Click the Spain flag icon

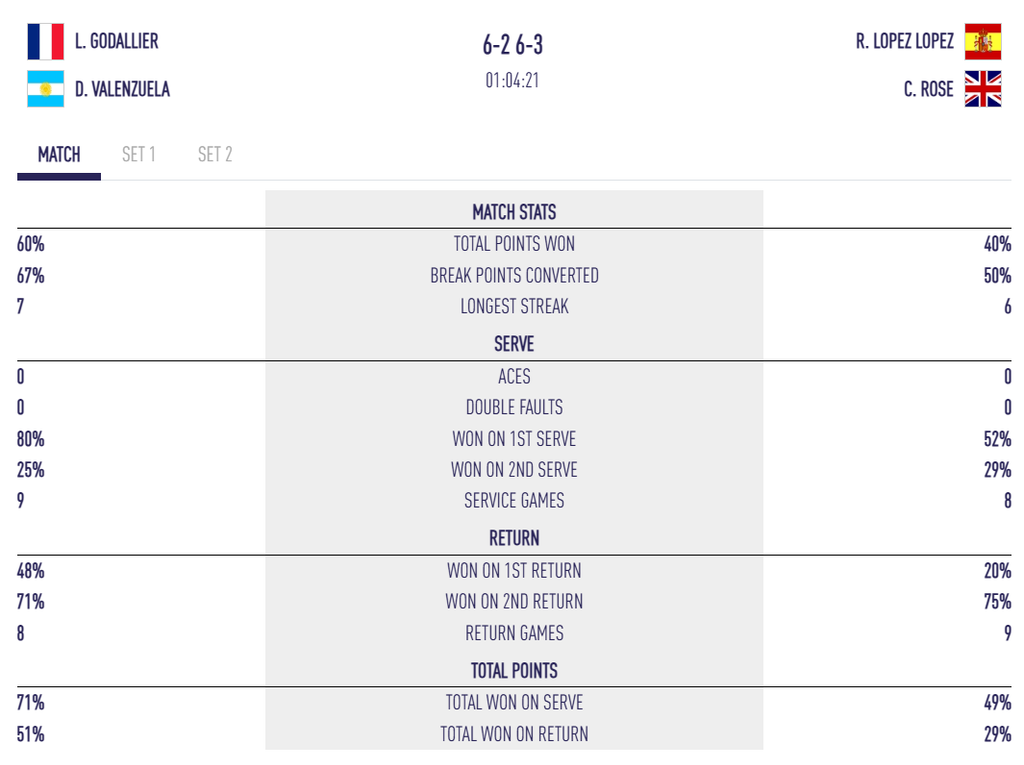coord(983,42)
